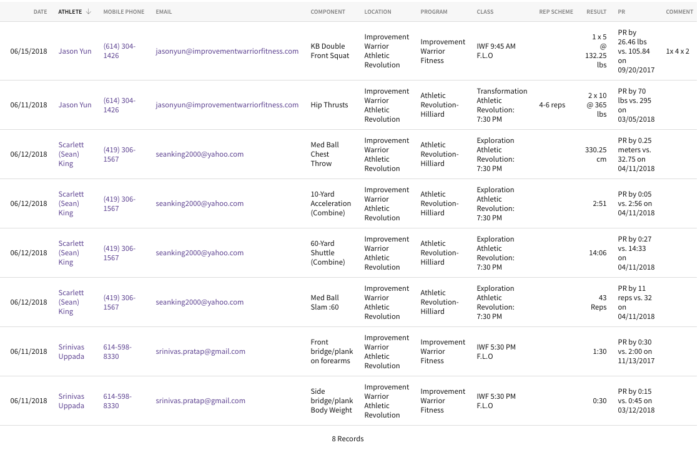
Task: Click srinivas.pratap@gmail.com in the Side bridge/plank row
Action: 200,401
